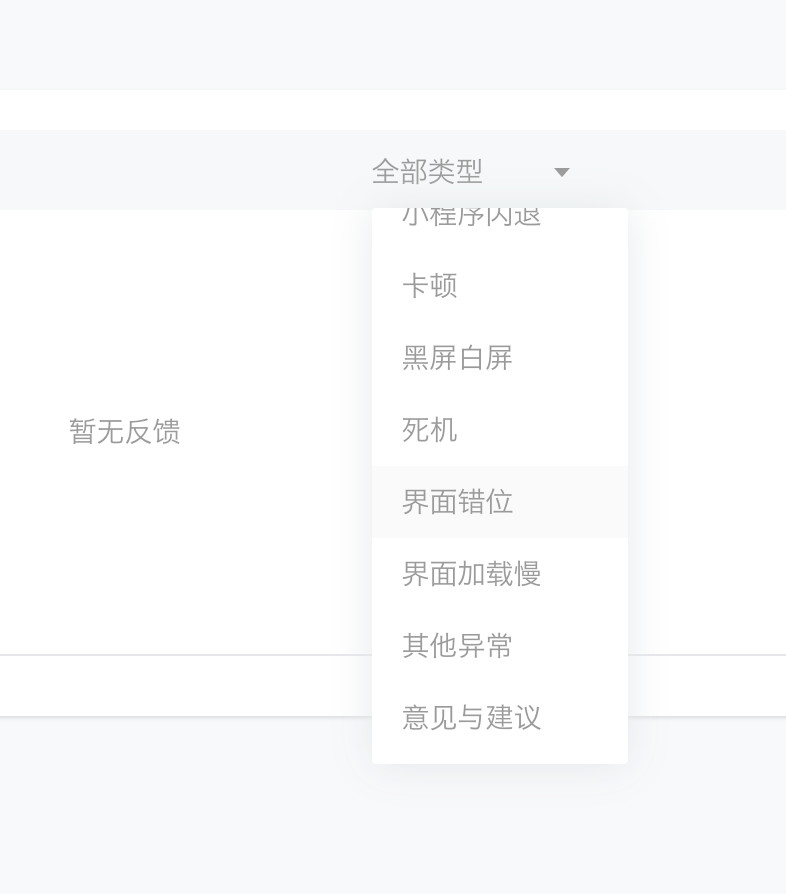786x894 pixels.
Task: Choose 界面加载慢 from the list
Action: point(471,574)
